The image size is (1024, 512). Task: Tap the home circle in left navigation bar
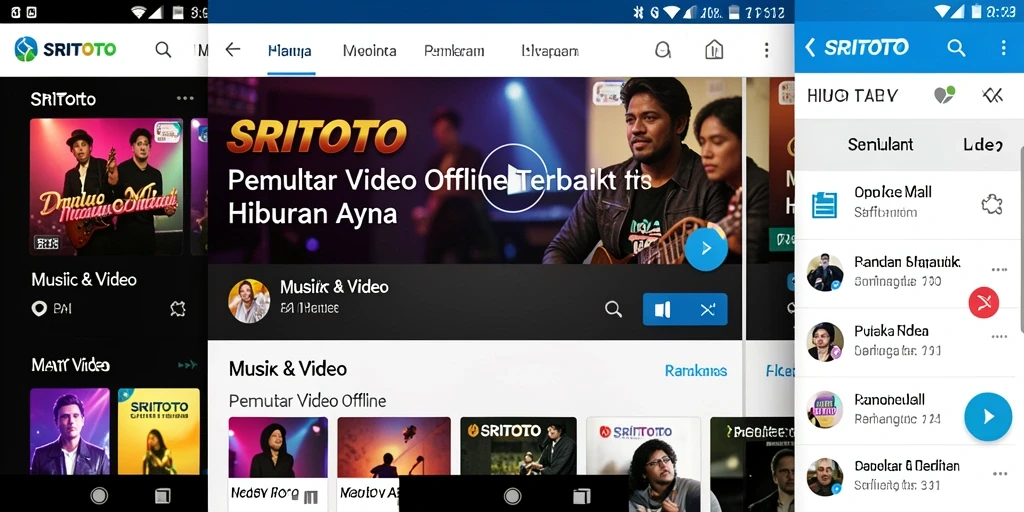tap(99, 496)
